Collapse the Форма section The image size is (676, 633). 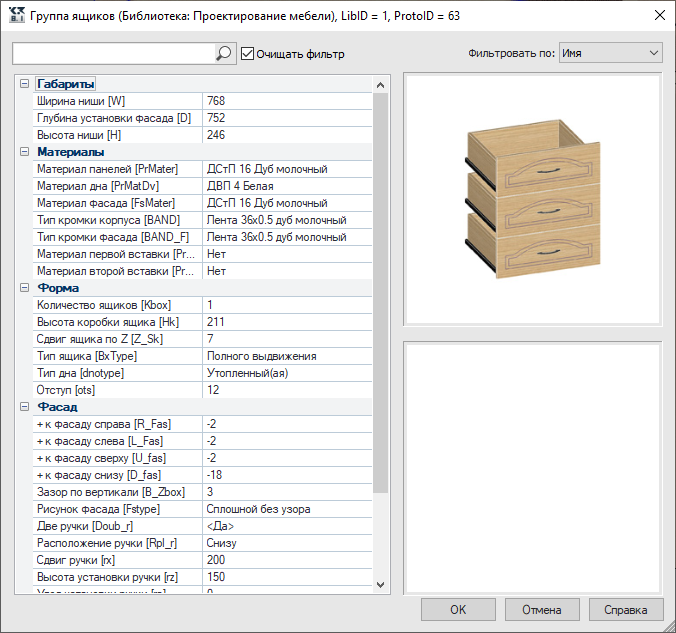25,288
